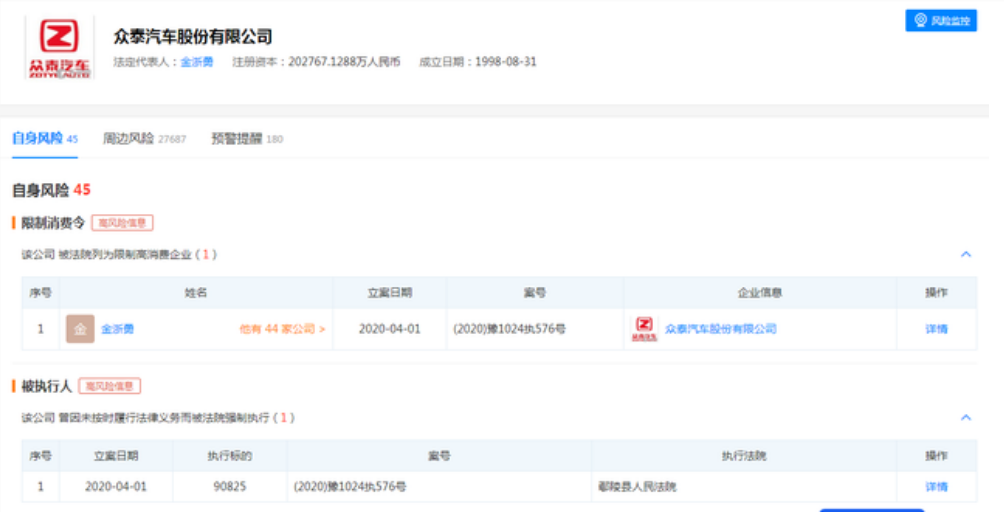The image size is (1004, 512).
Task: Click the 金 avatar icon in the table
Action: click(80, 329)
